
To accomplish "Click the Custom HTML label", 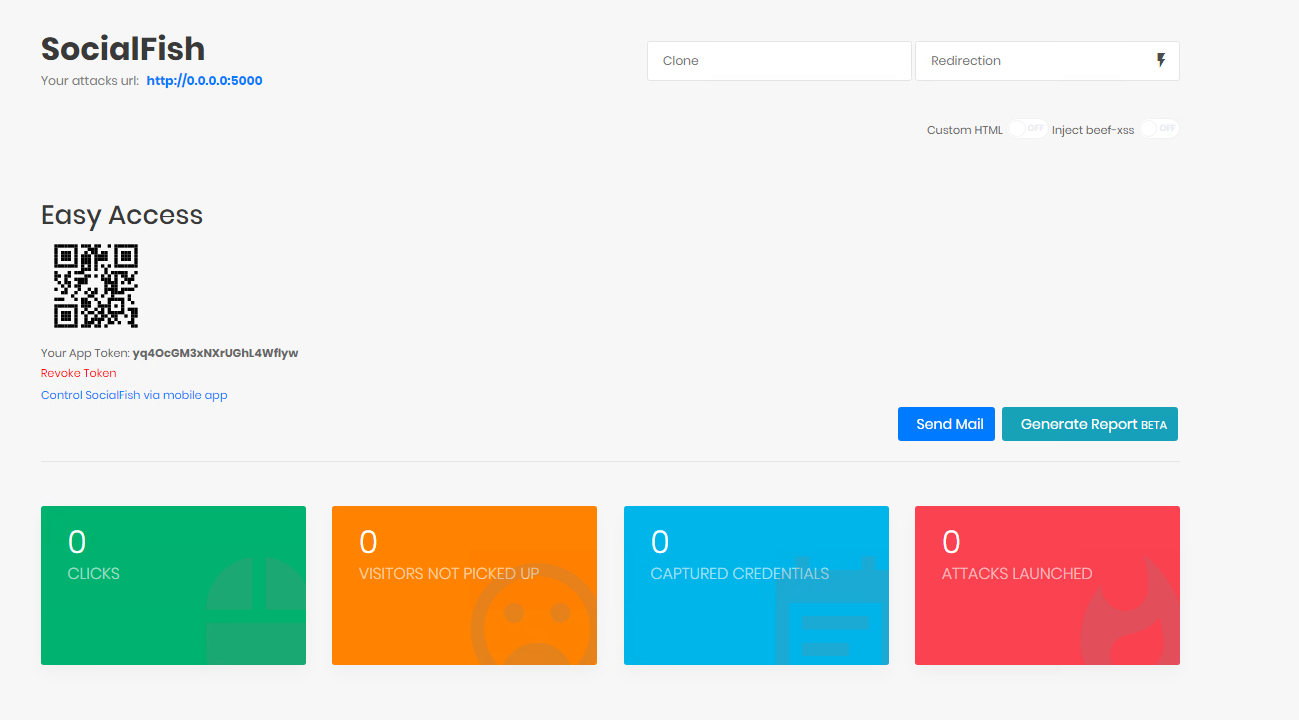I will pyautogui.click(x=964, y=130).
